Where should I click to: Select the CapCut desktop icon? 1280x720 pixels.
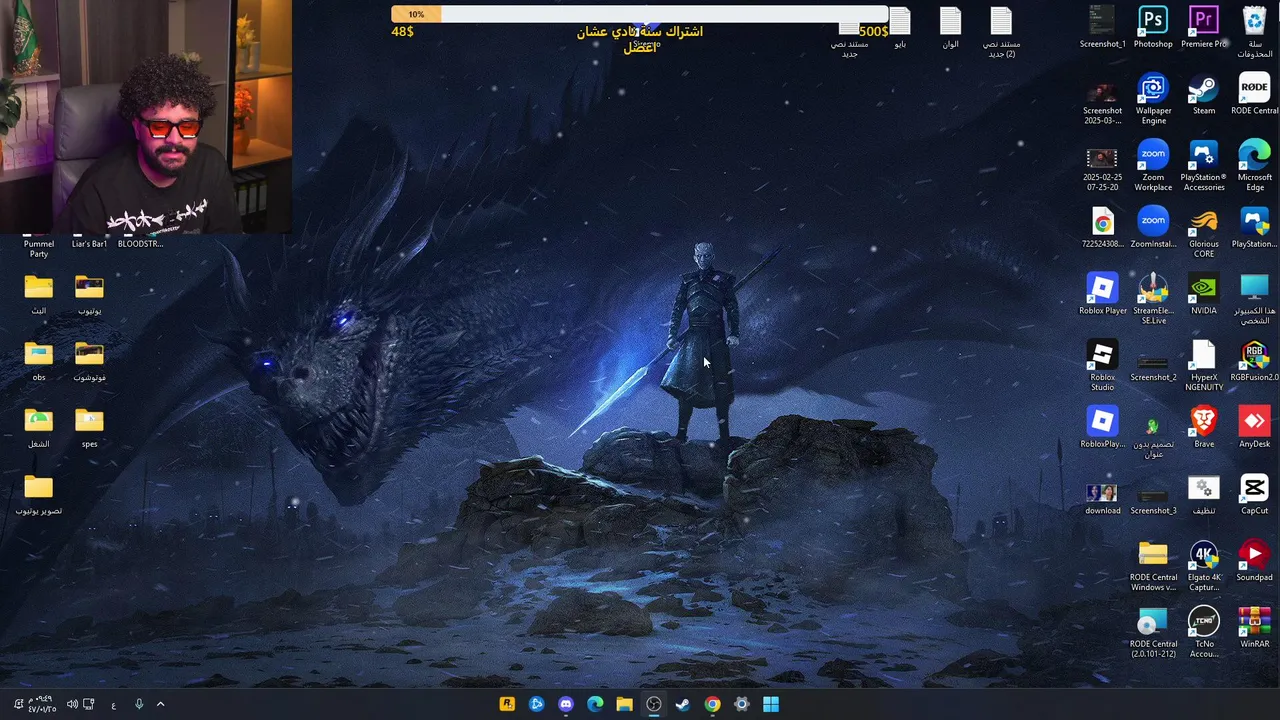(1254, 494)
